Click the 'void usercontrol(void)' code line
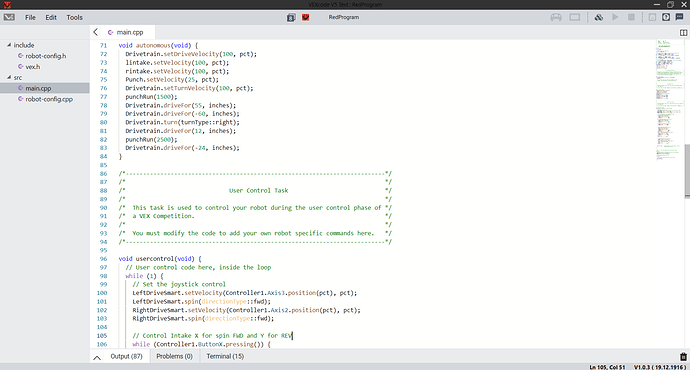This screenshot has height=370, width=690. [x=160, y=259]
